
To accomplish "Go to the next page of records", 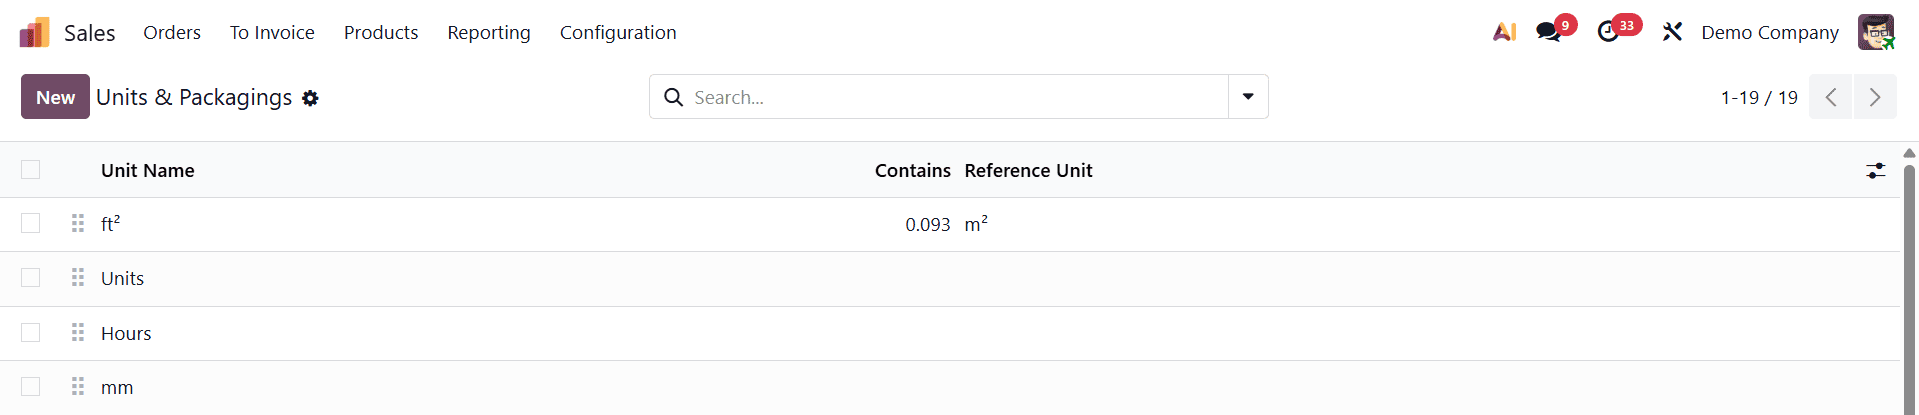I will [1875, 97].
